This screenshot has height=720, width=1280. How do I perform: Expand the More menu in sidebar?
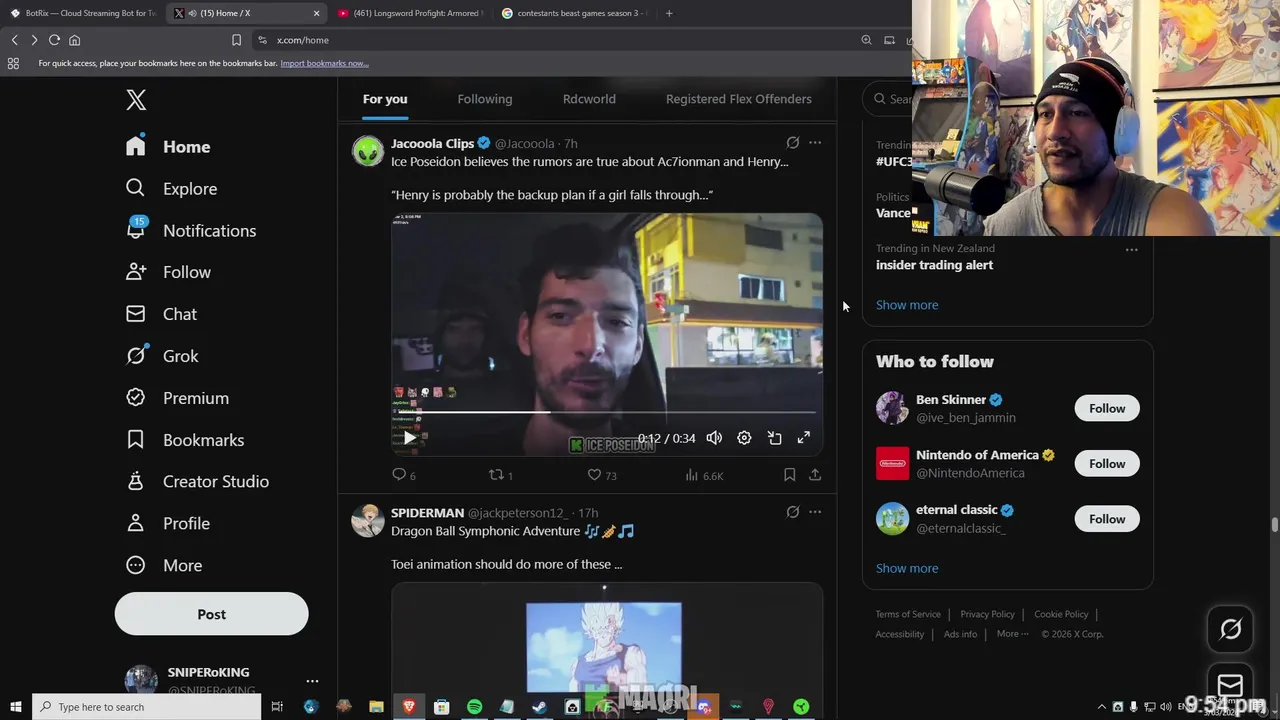[164, 565]
